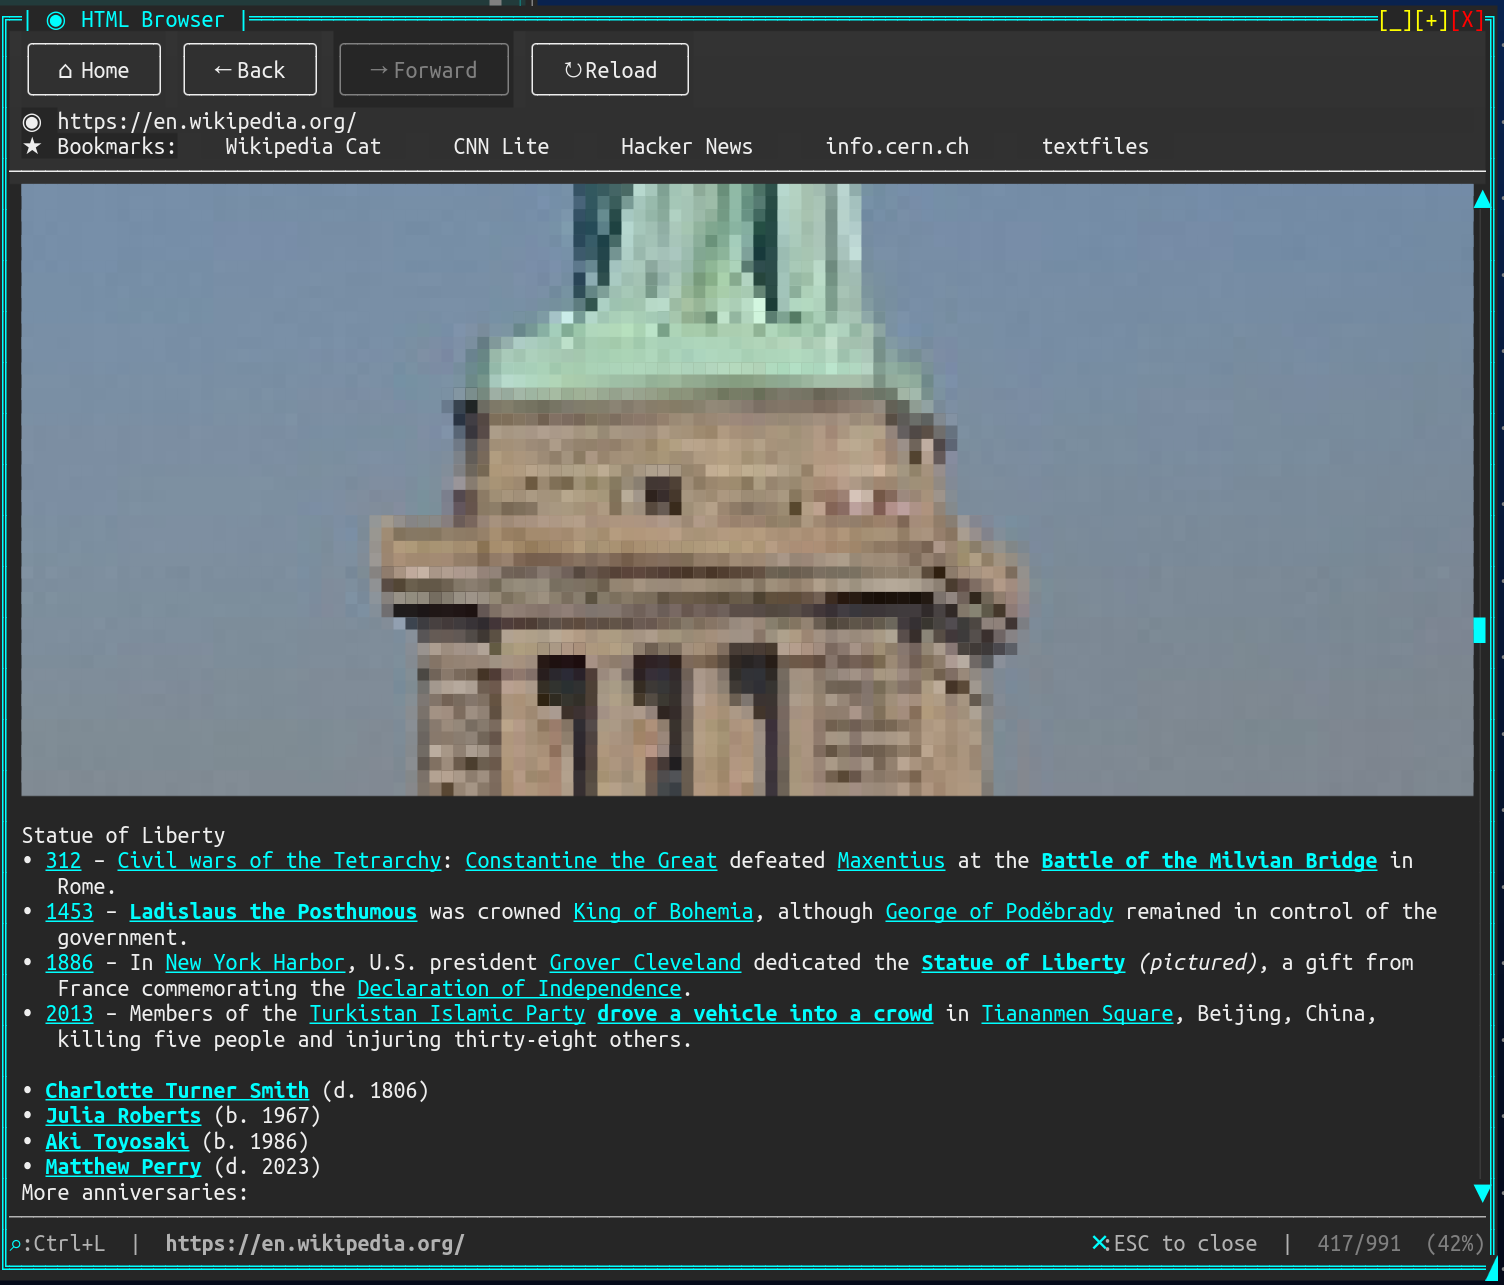Open 'drove a vehicle into a crowd' link

(x=765, y=1014)
